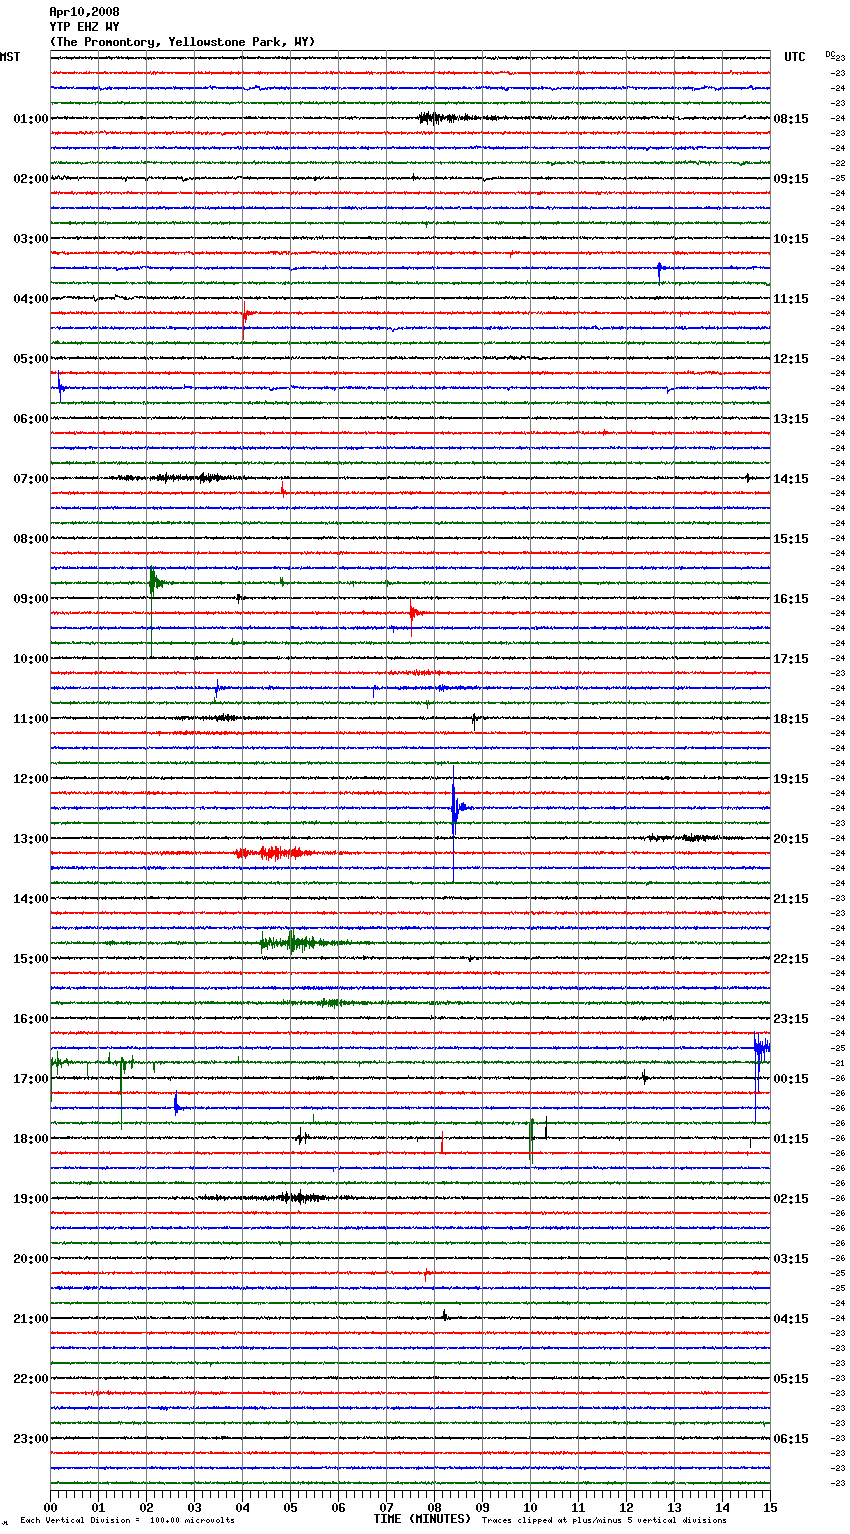
Task: Click the '08:15' UTC time label
Action: click(791, 119)
